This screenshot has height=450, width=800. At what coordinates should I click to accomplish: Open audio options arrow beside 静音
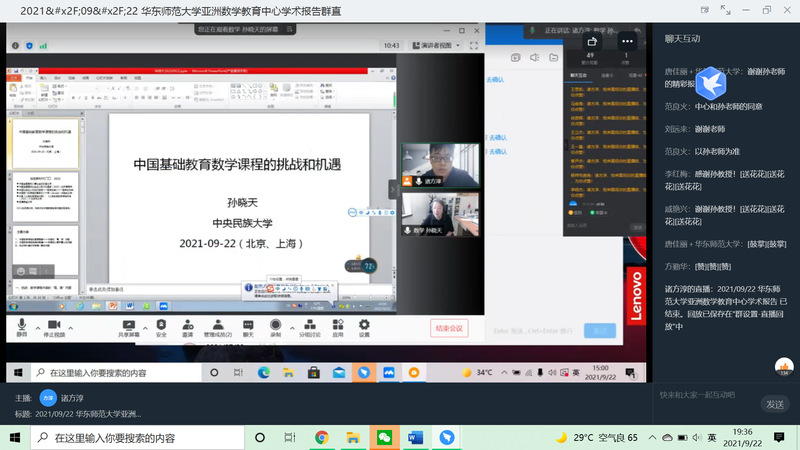coord(38,328)
